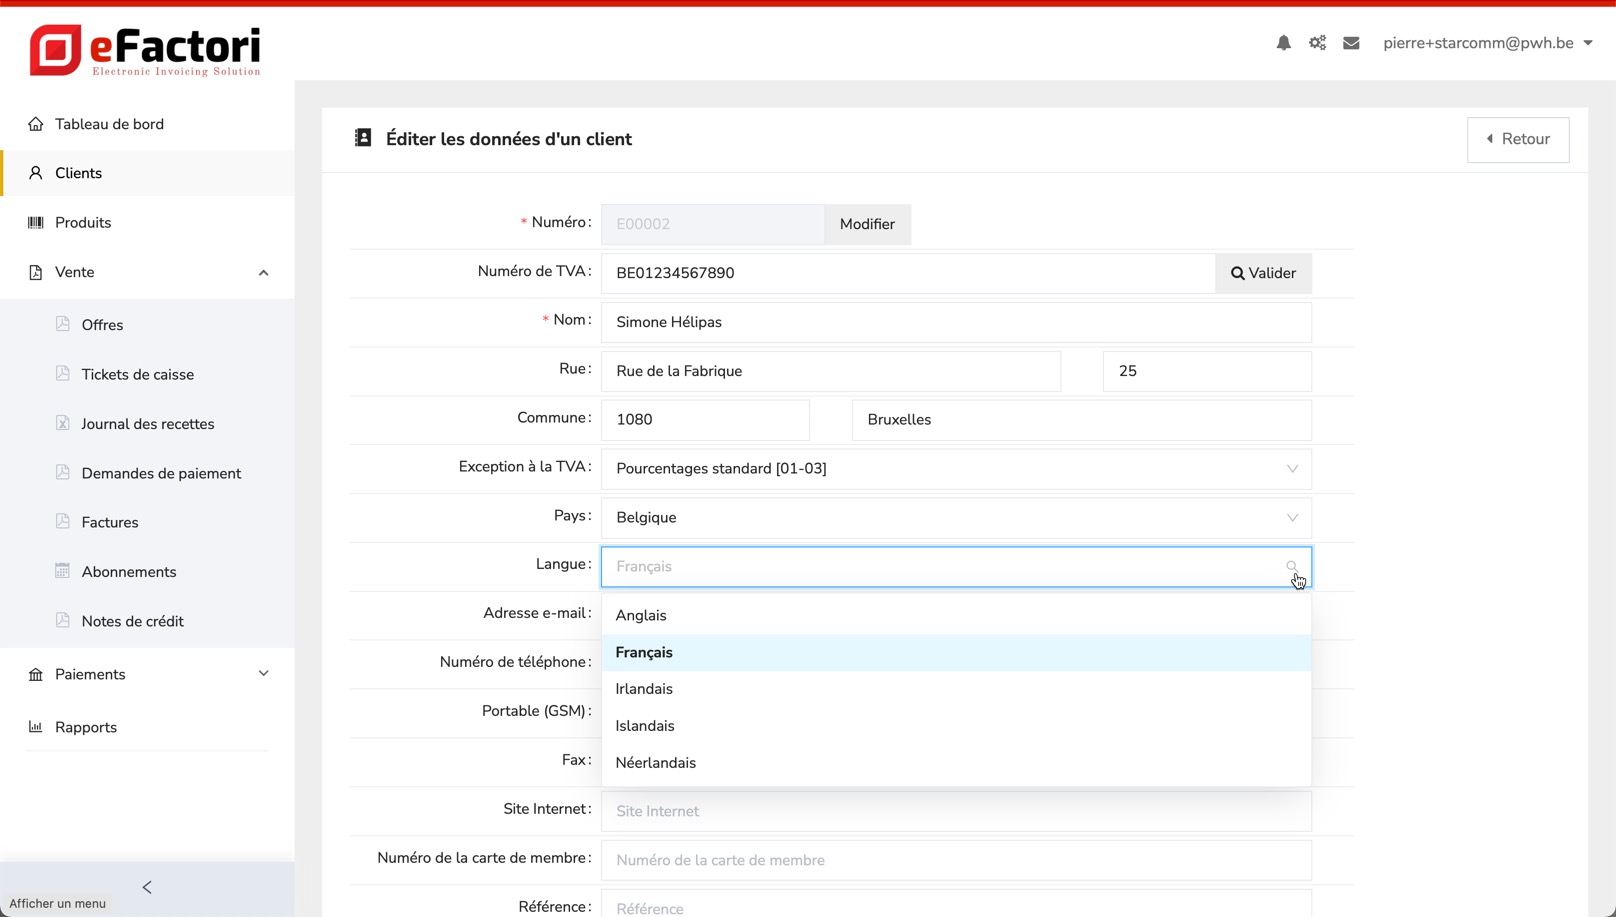
Task: Click the Modifier button next to Numéro
Action: pos(867,224)
